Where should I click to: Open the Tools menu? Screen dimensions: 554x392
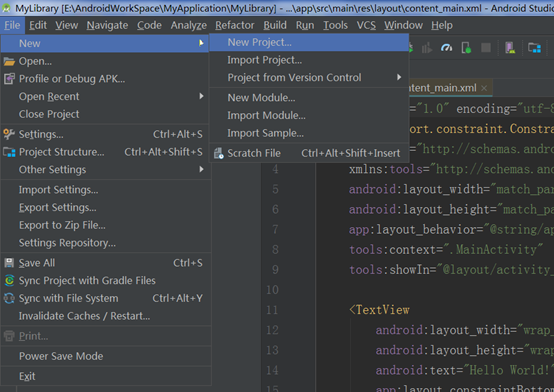335,25
